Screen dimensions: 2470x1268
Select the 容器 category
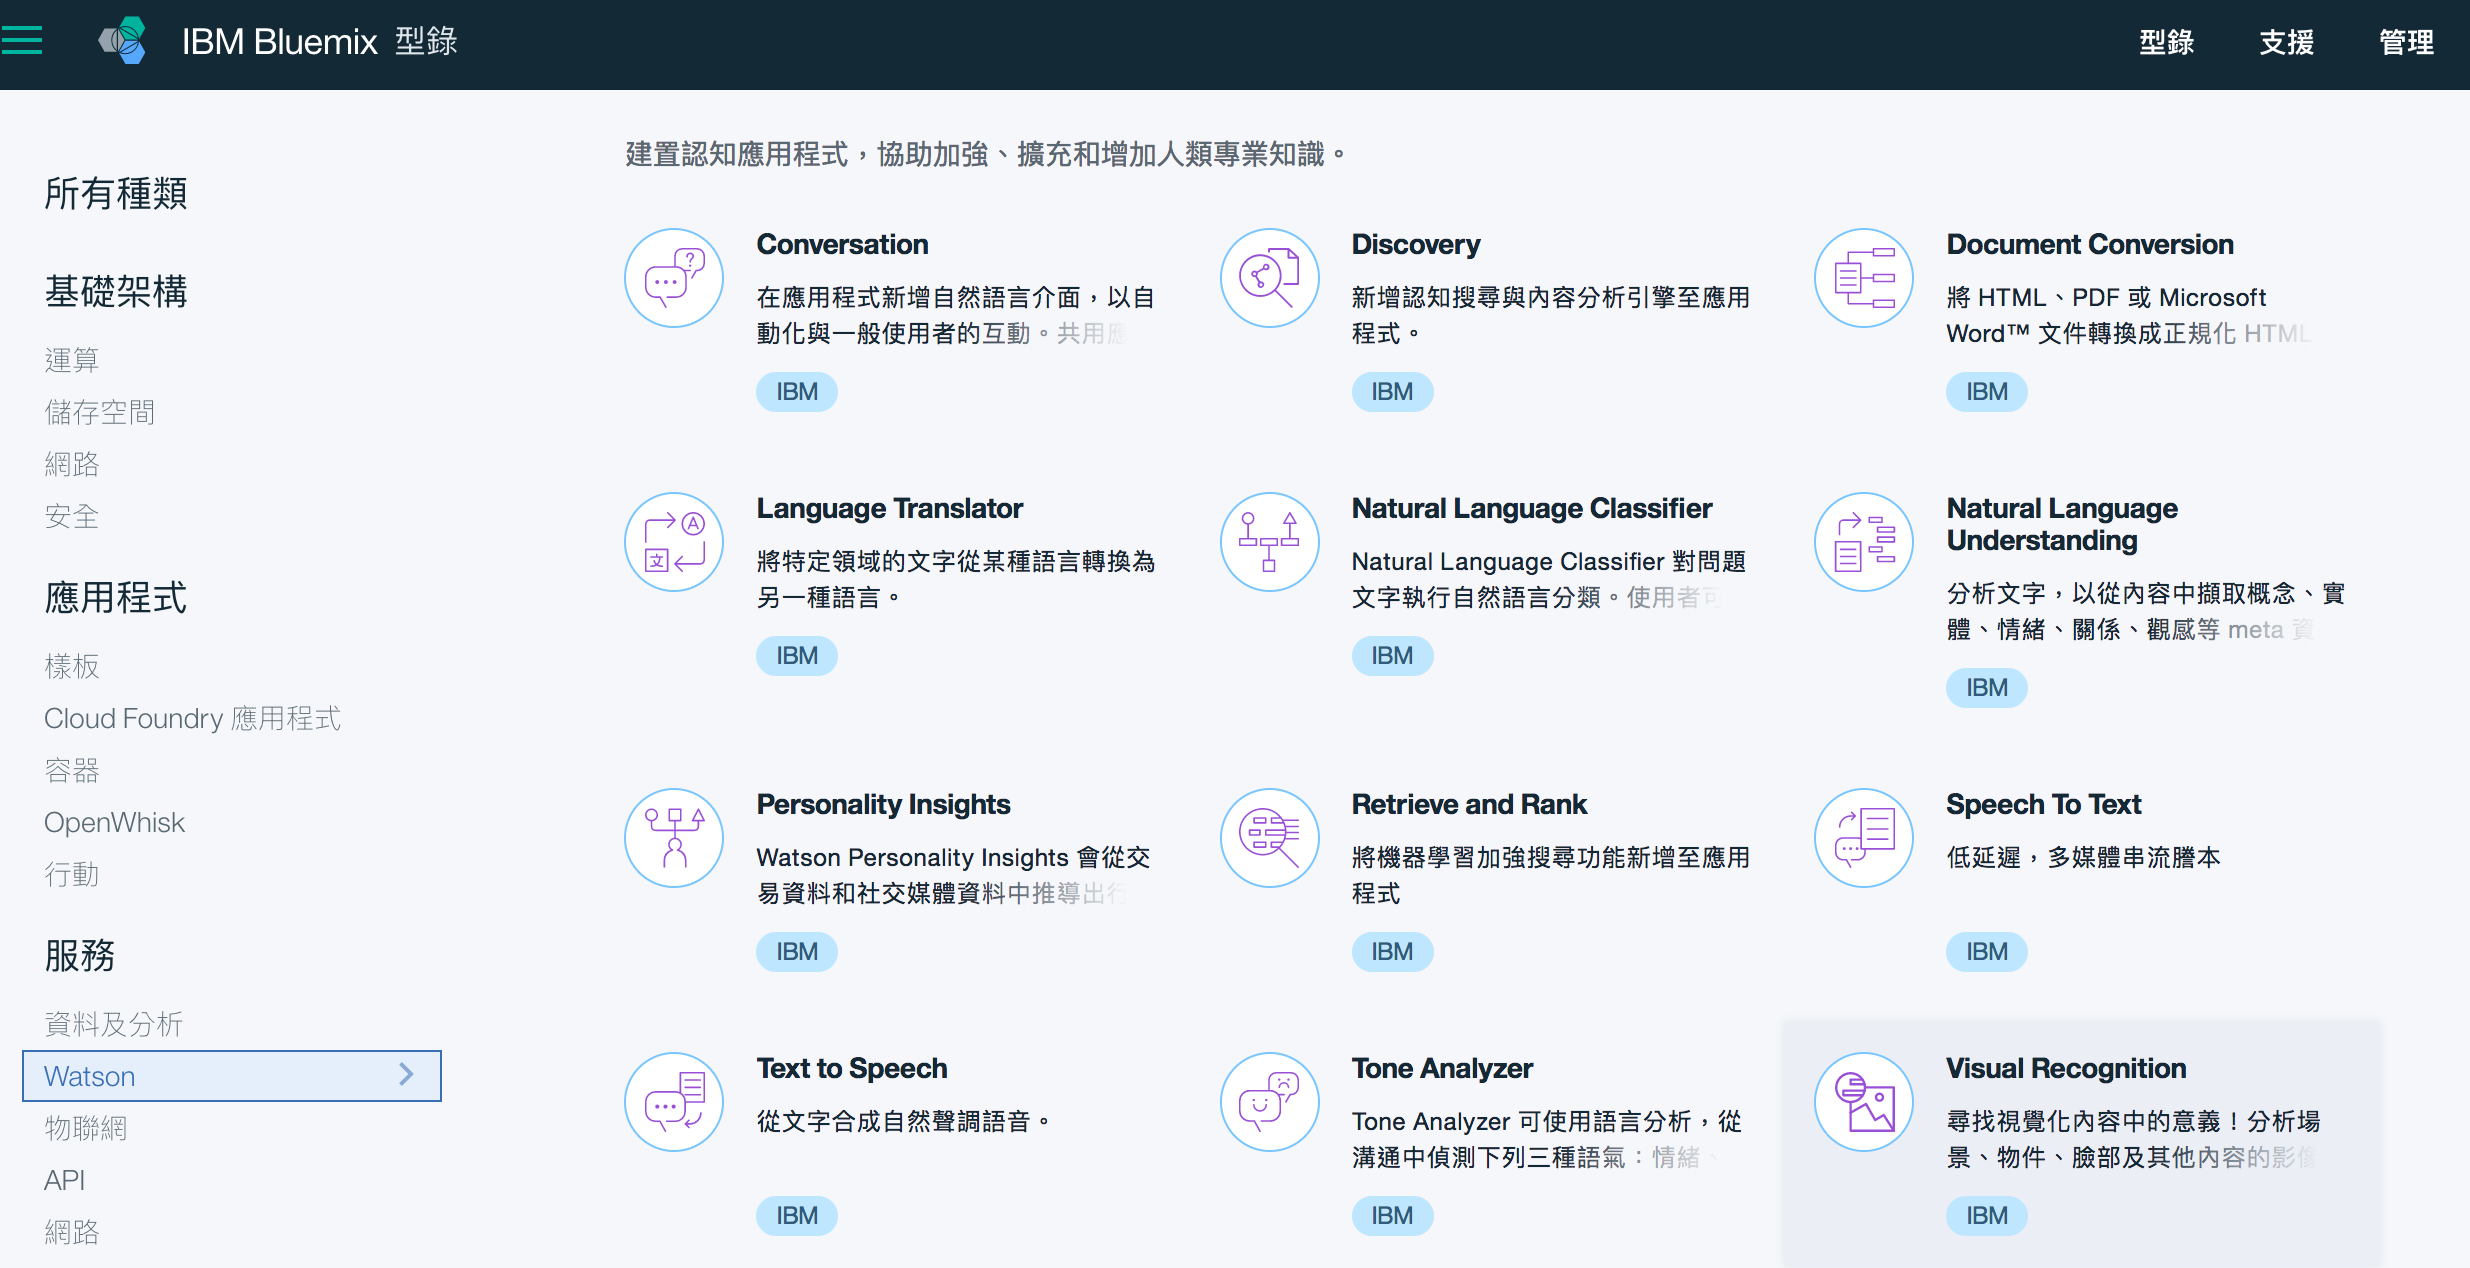tap(72, 770)
